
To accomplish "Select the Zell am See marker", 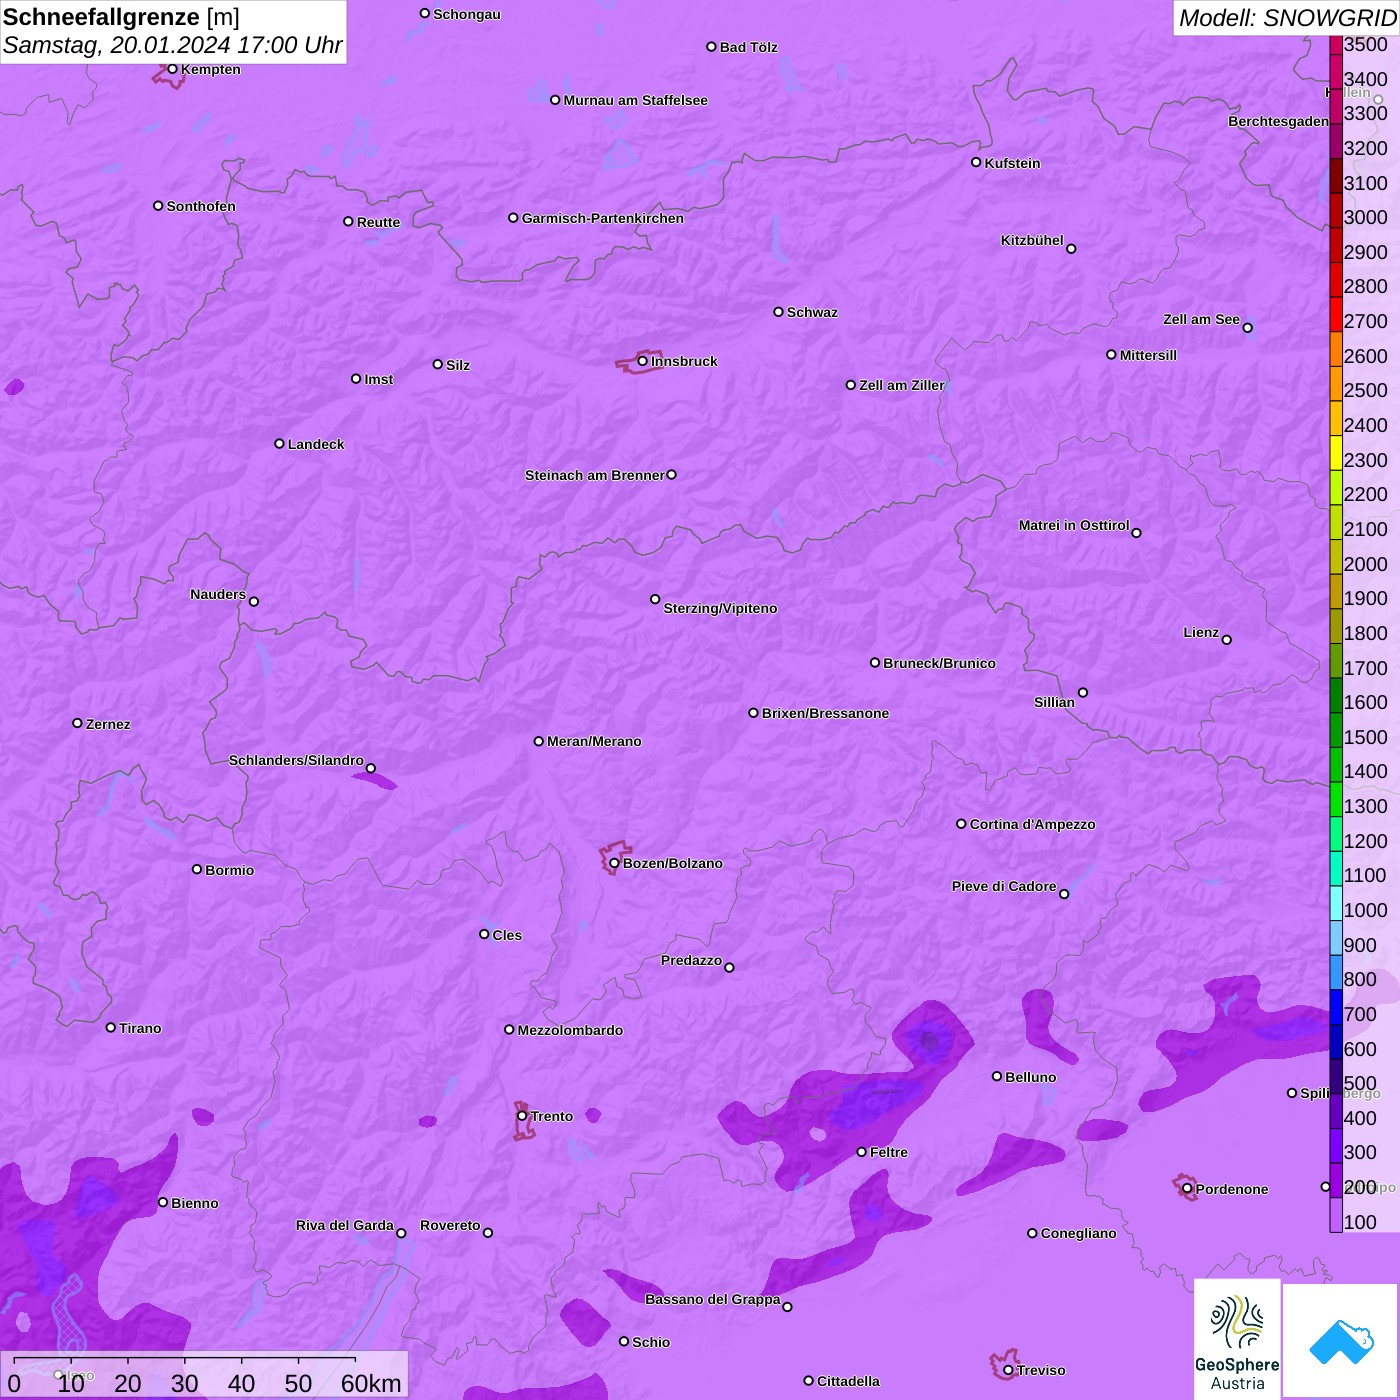I will point(1247,327).
